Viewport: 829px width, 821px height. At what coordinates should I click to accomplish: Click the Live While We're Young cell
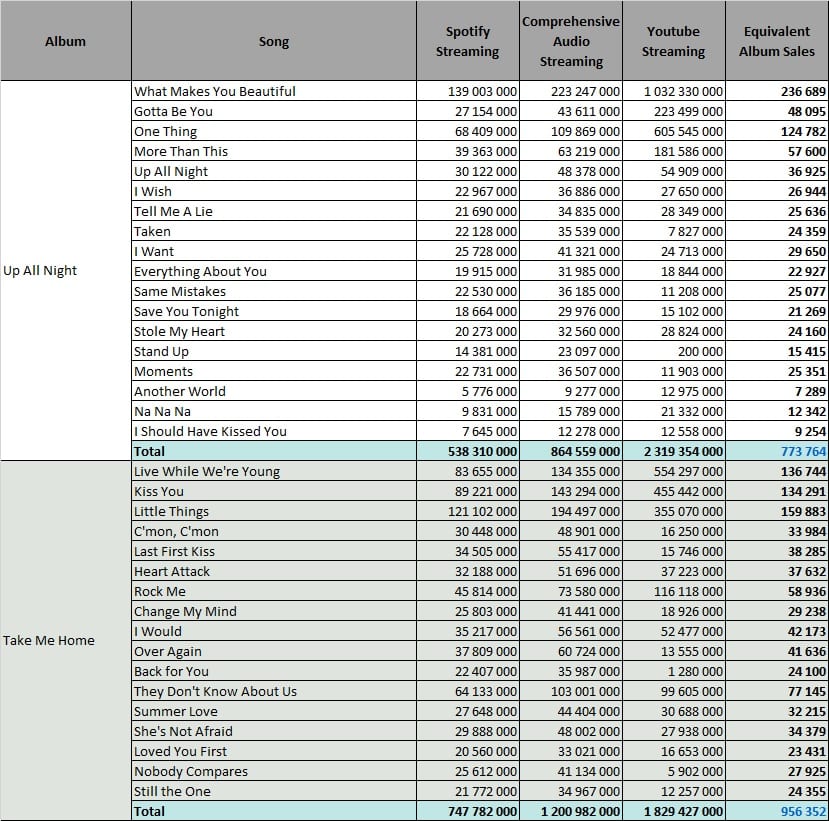[274, 472]
